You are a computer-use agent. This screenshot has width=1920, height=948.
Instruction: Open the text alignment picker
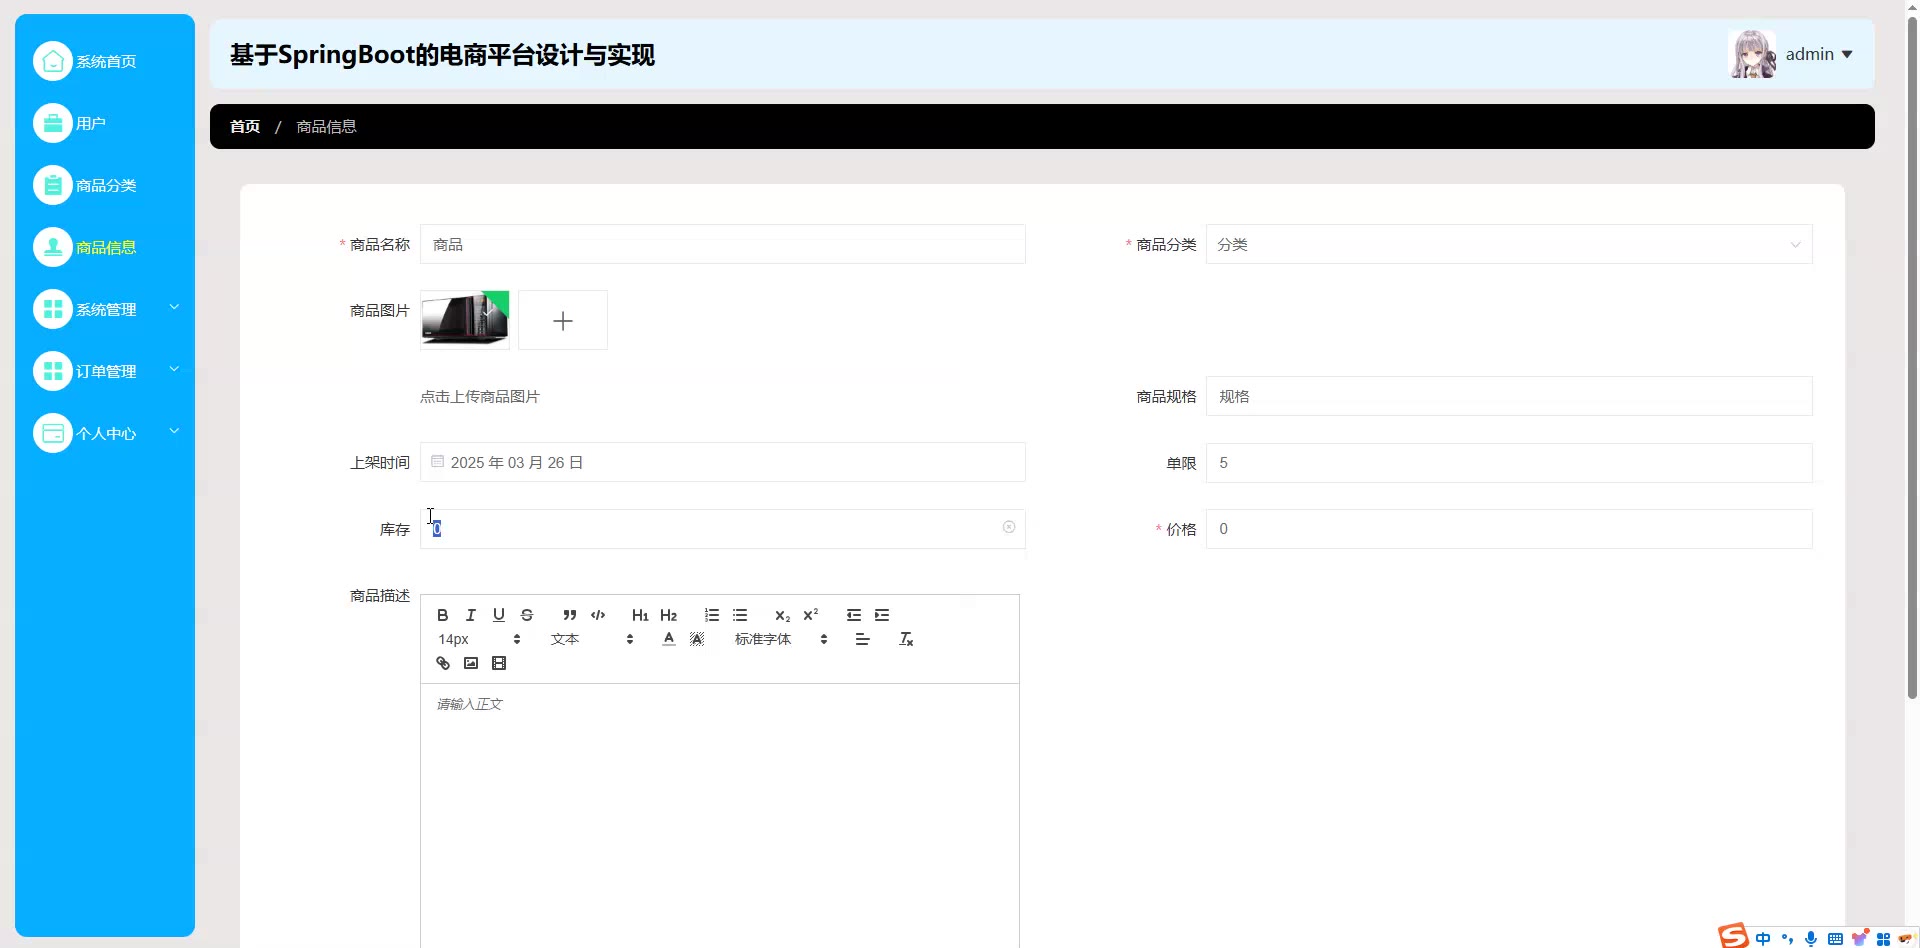tap(862, 639)
